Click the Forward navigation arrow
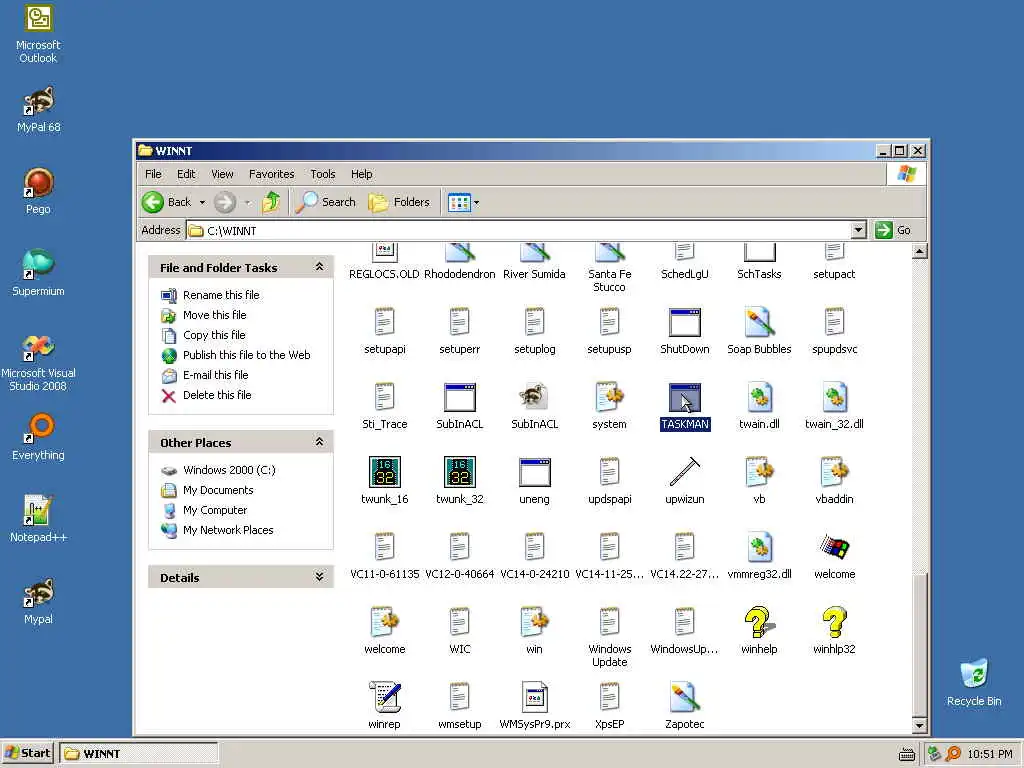The width and height of the screenshot is (1024, 768). pos(225,202)
